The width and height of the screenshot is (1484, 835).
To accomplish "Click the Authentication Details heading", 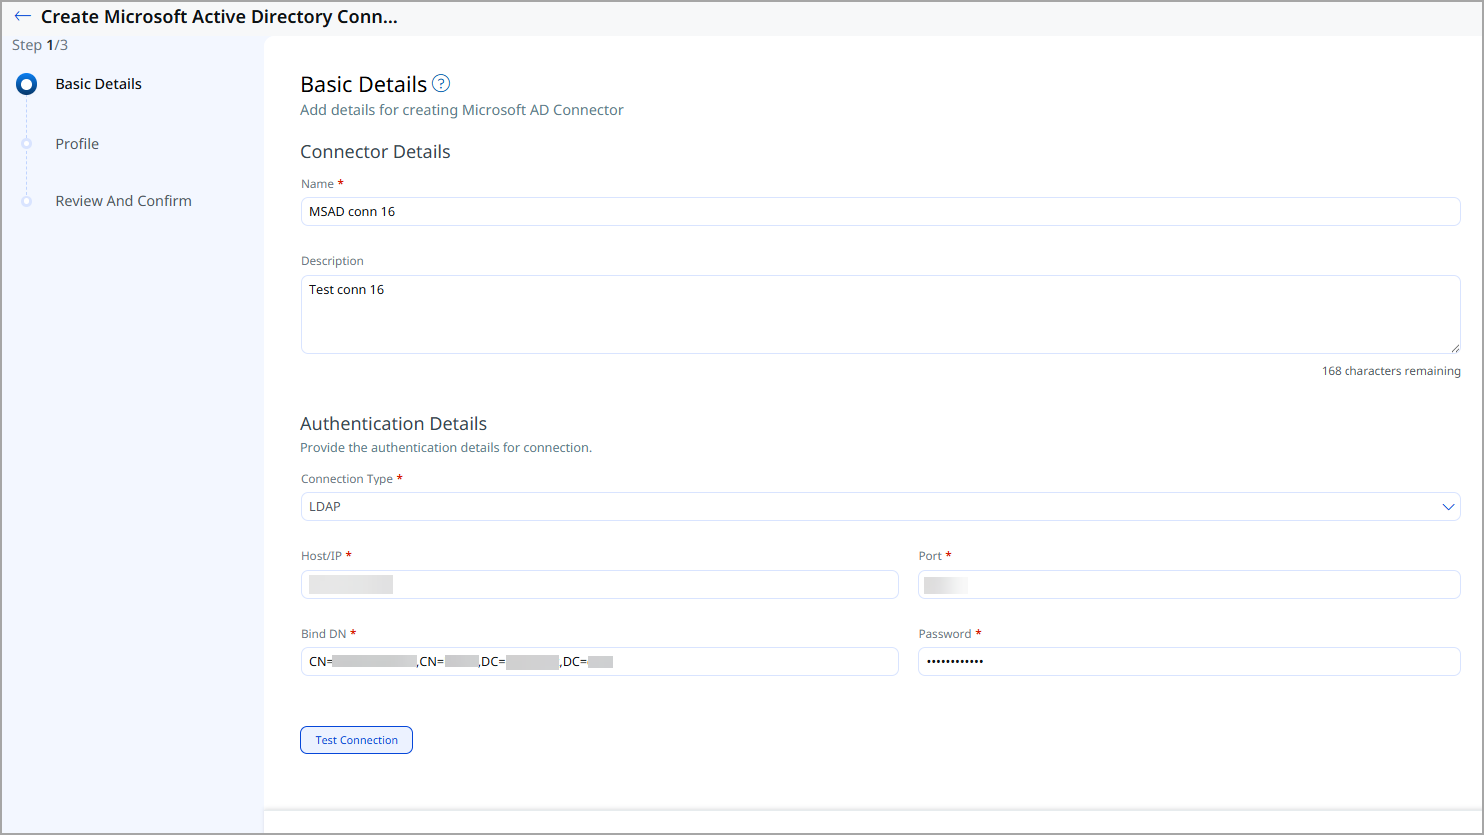I will click(393, 424).
